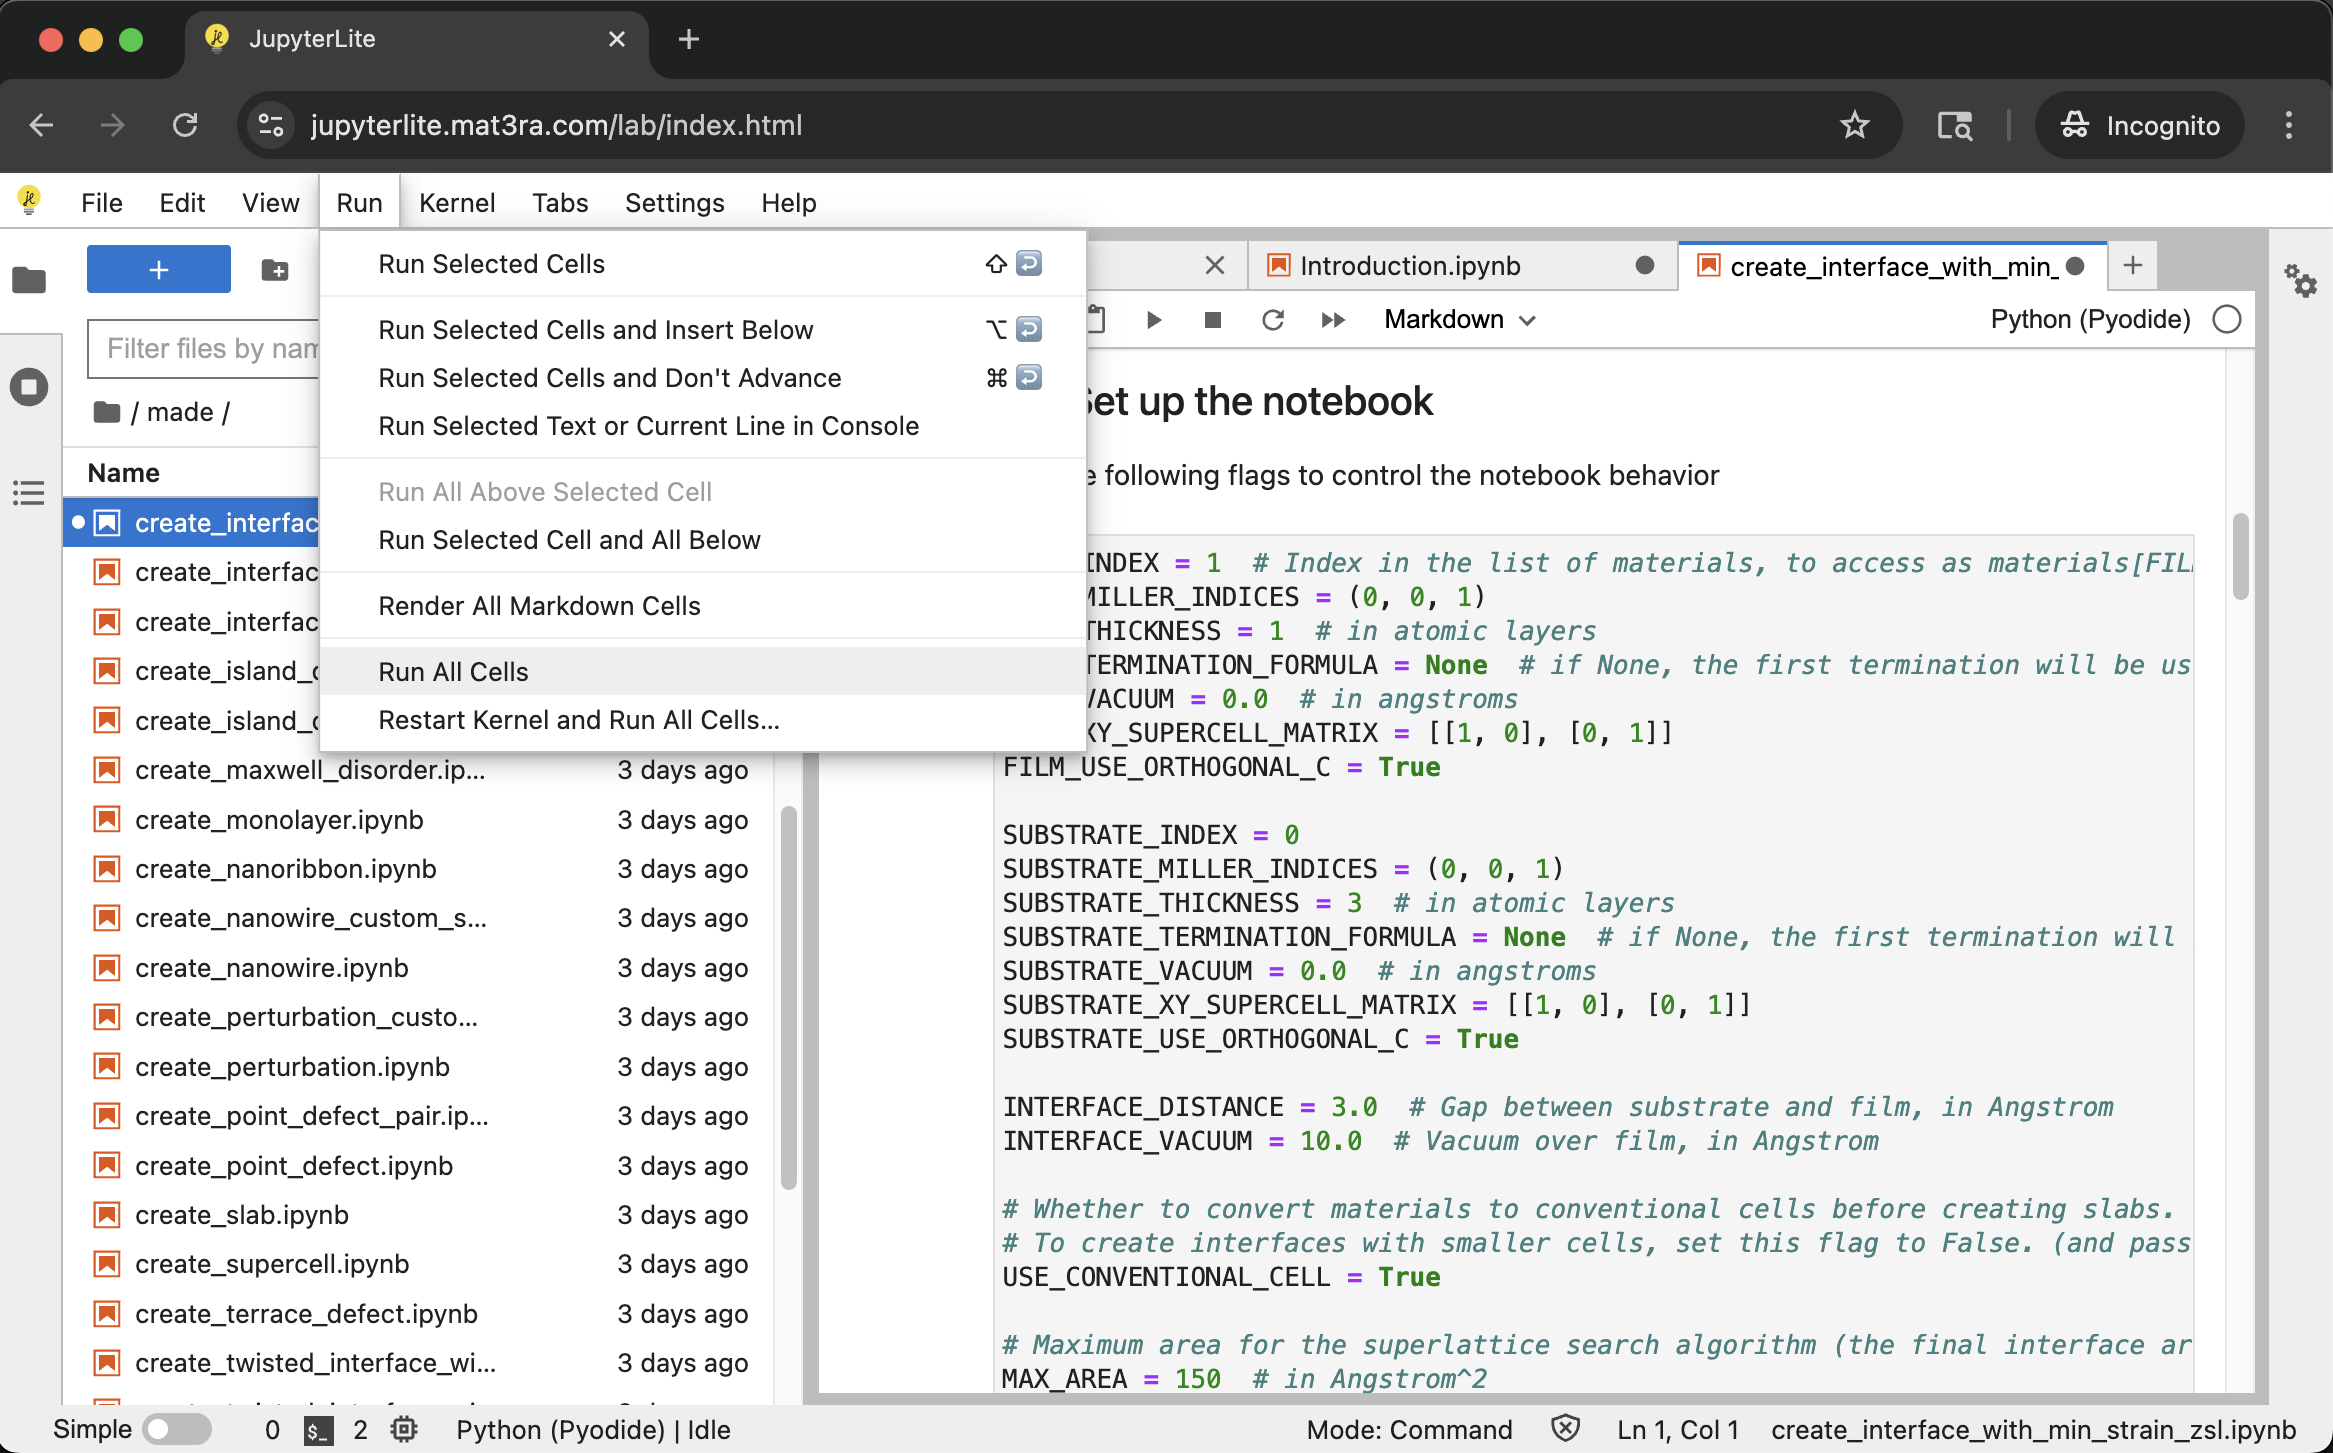Switch to the Introduction.ipynb tab

point(1410,266)
